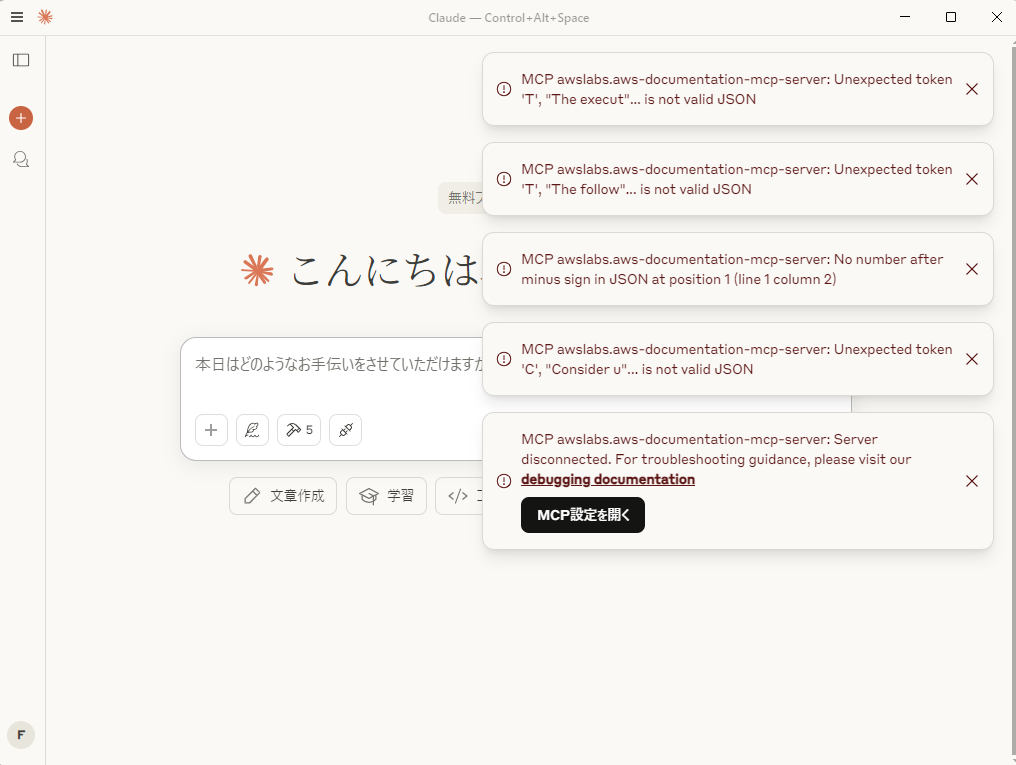Click the plus attachment button in prompt box
The height and width of the screenshot is (765, 1016).
point(211,430)
